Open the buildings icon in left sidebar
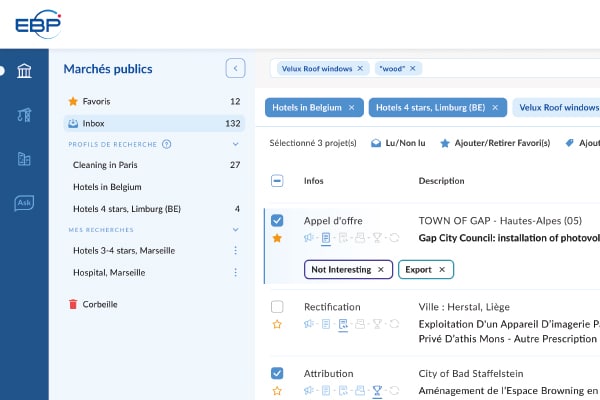The image size is (600, 400). [x=24, y=159]
